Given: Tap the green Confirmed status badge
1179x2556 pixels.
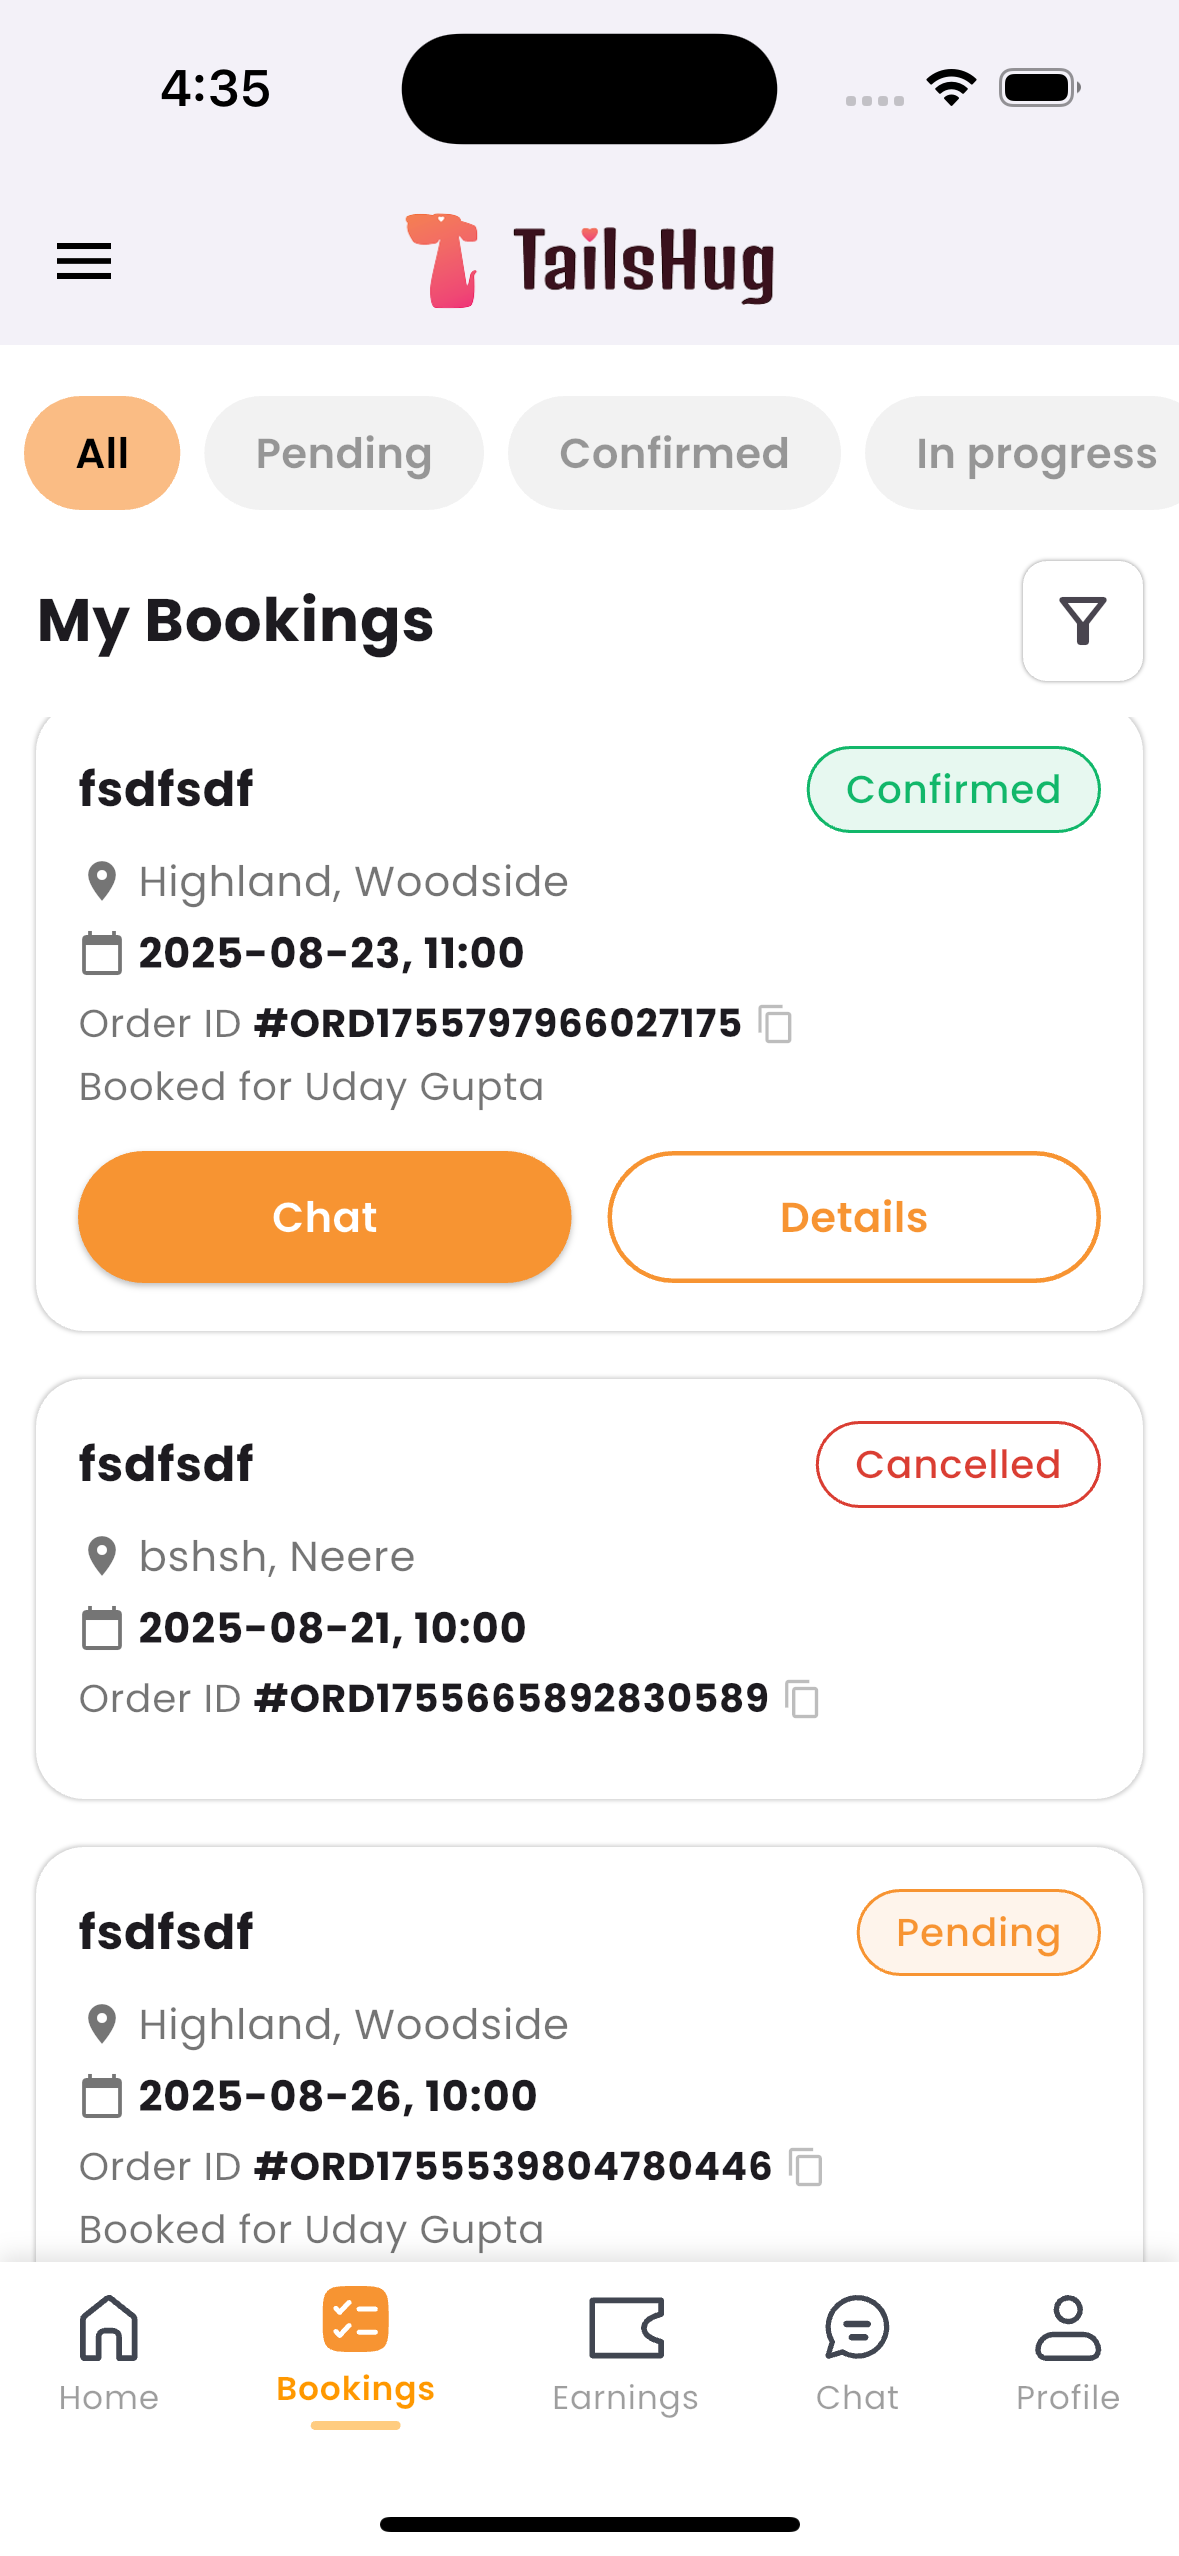Looking at the screenshot, I should tap(953, 789).
